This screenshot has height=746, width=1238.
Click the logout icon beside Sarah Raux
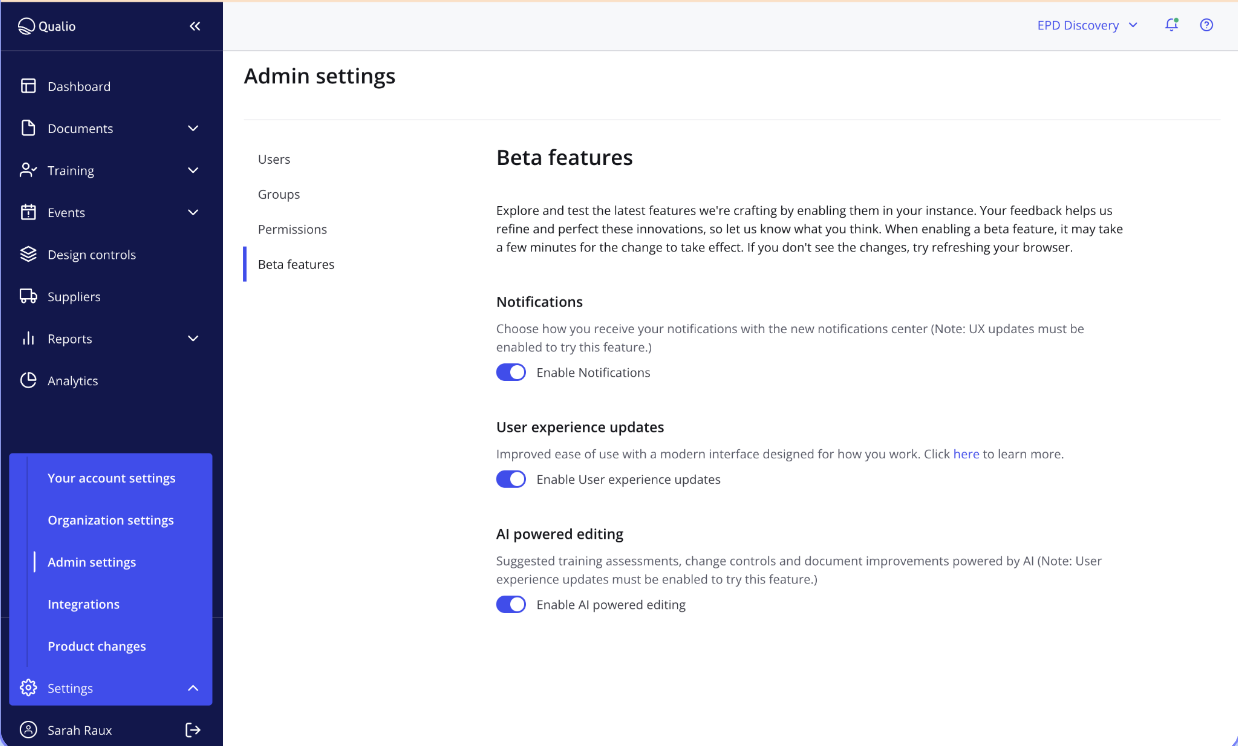coord(193,730)
